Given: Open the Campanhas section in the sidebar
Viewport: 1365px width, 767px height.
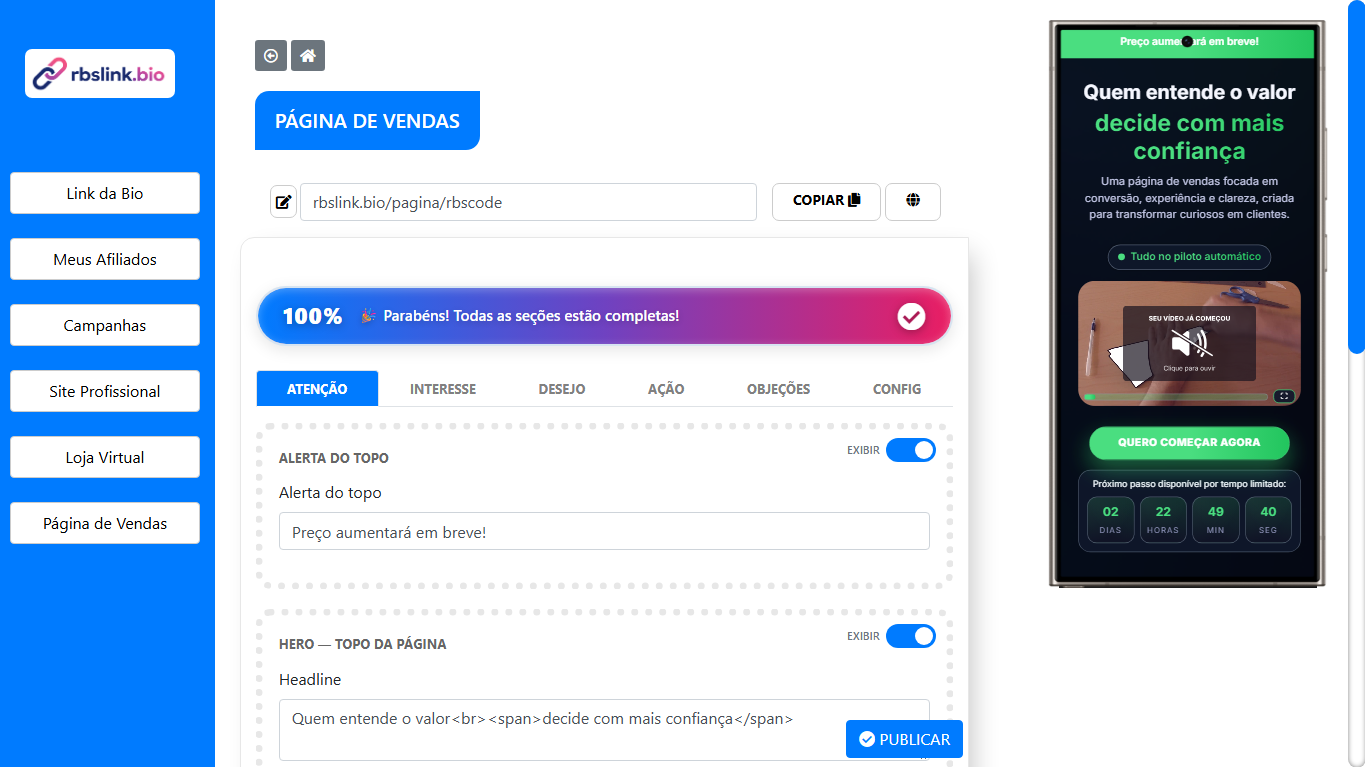Looking at the screenshot, I should [x=104, y=325].
